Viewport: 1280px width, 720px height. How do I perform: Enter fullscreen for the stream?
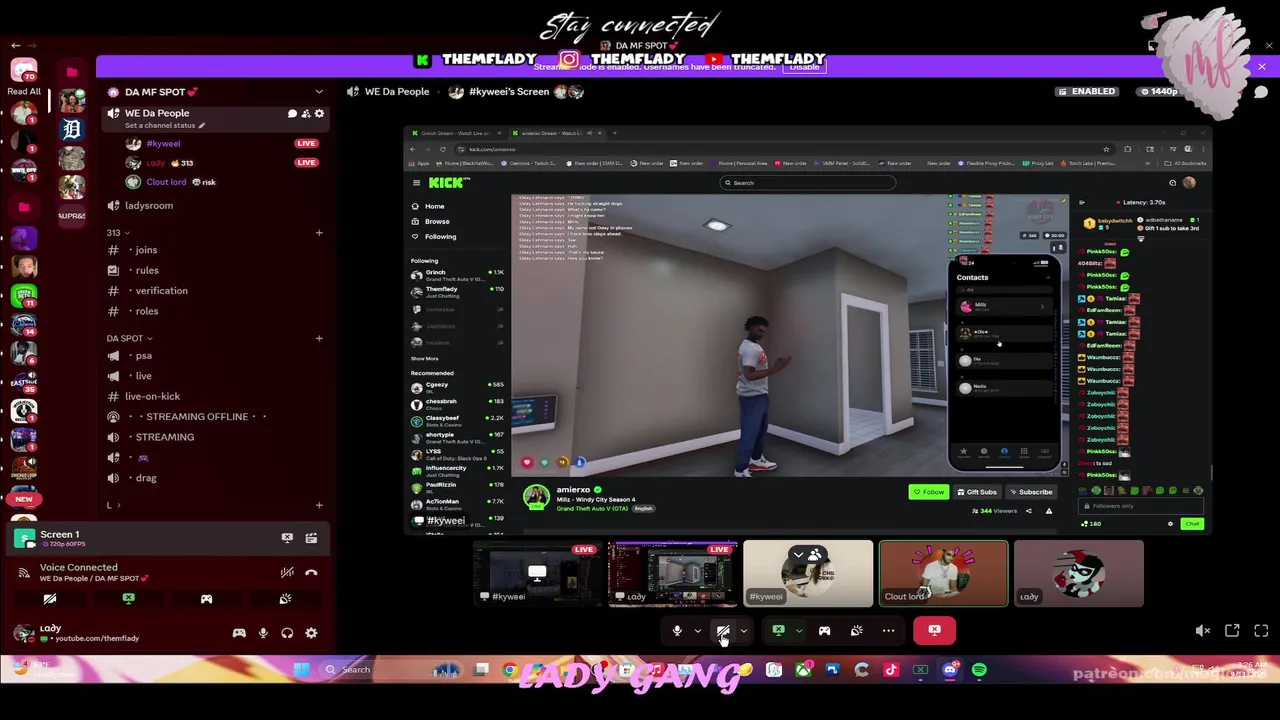click(1261, 631)
